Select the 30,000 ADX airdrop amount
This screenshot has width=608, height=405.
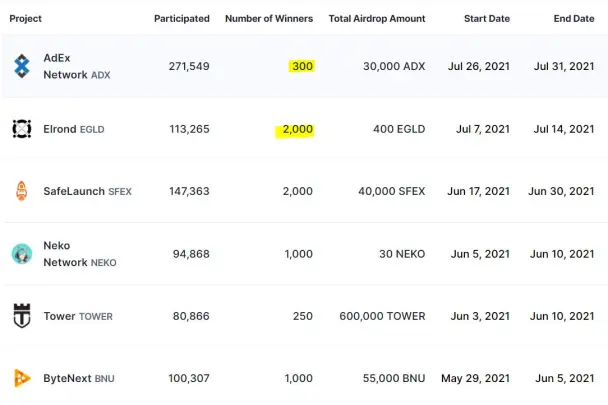[x=394, y=66]
